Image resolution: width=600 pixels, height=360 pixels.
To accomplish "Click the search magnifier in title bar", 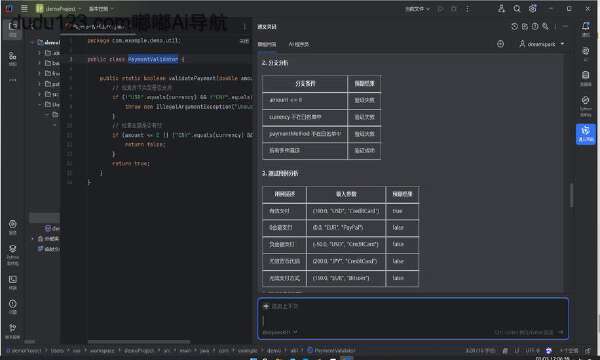I will coord(517,8).
